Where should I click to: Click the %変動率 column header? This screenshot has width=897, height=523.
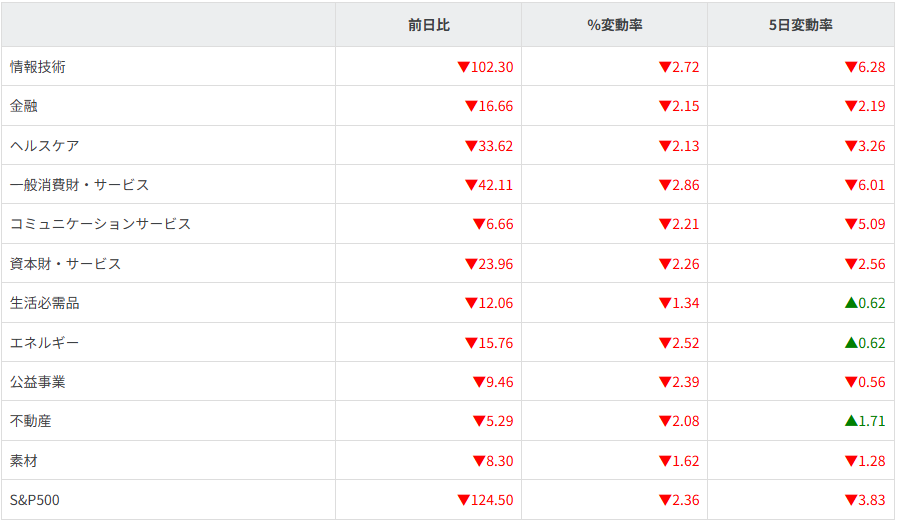pyautogui.click(x=614, y=25)
